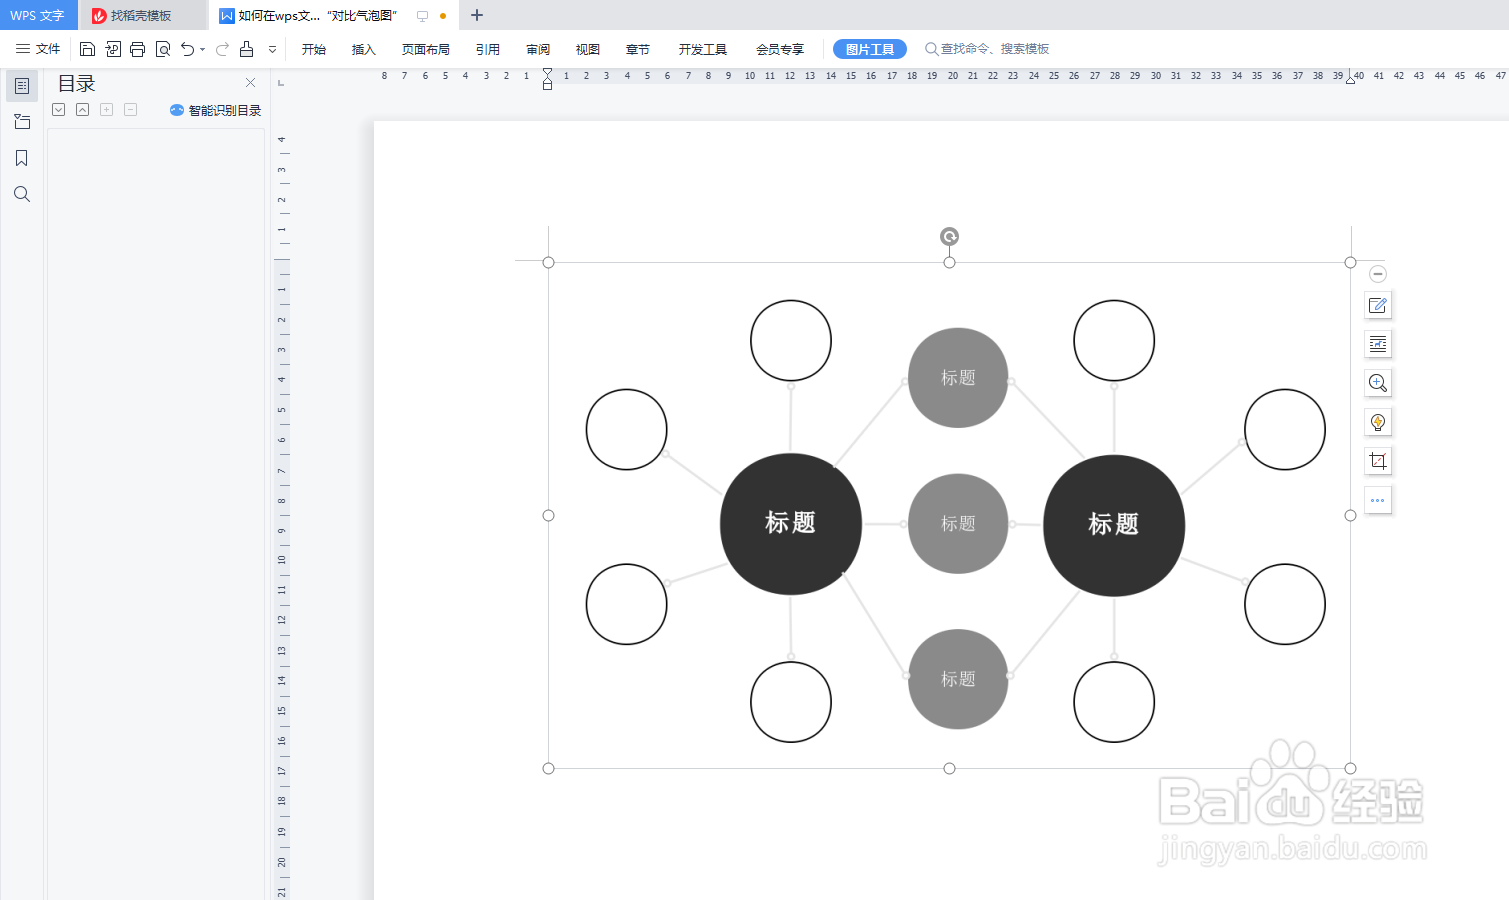This screenshot has height=900, width=1509.
Task: Click the right indent marker on ruler
Action: click(1351, 79)
